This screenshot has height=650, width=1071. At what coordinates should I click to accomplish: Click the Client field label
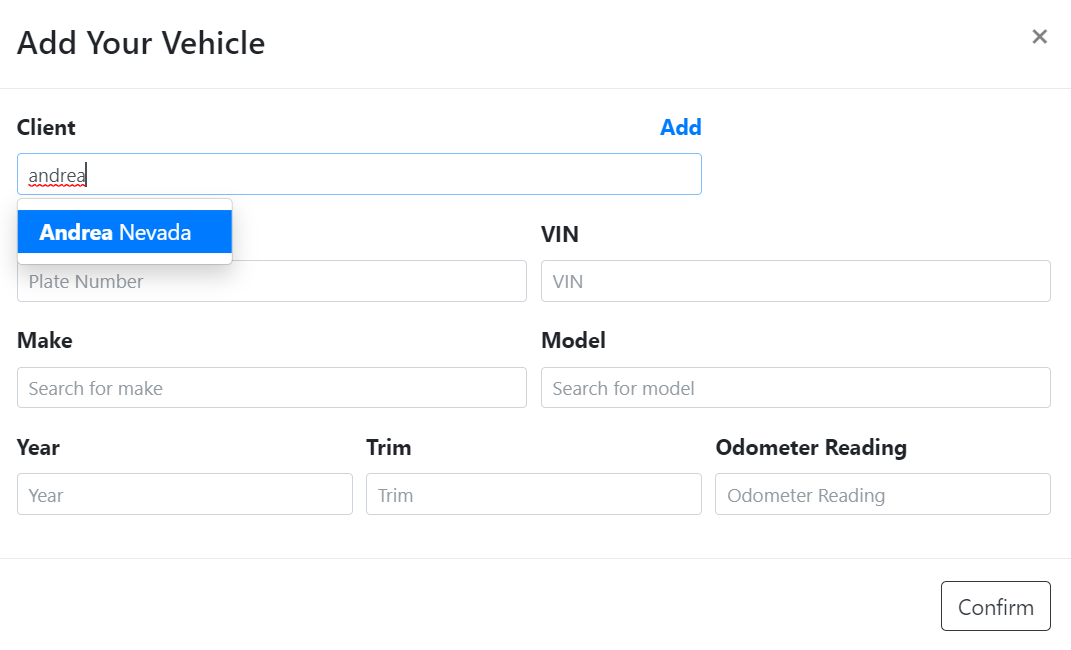tap(45, 127)
